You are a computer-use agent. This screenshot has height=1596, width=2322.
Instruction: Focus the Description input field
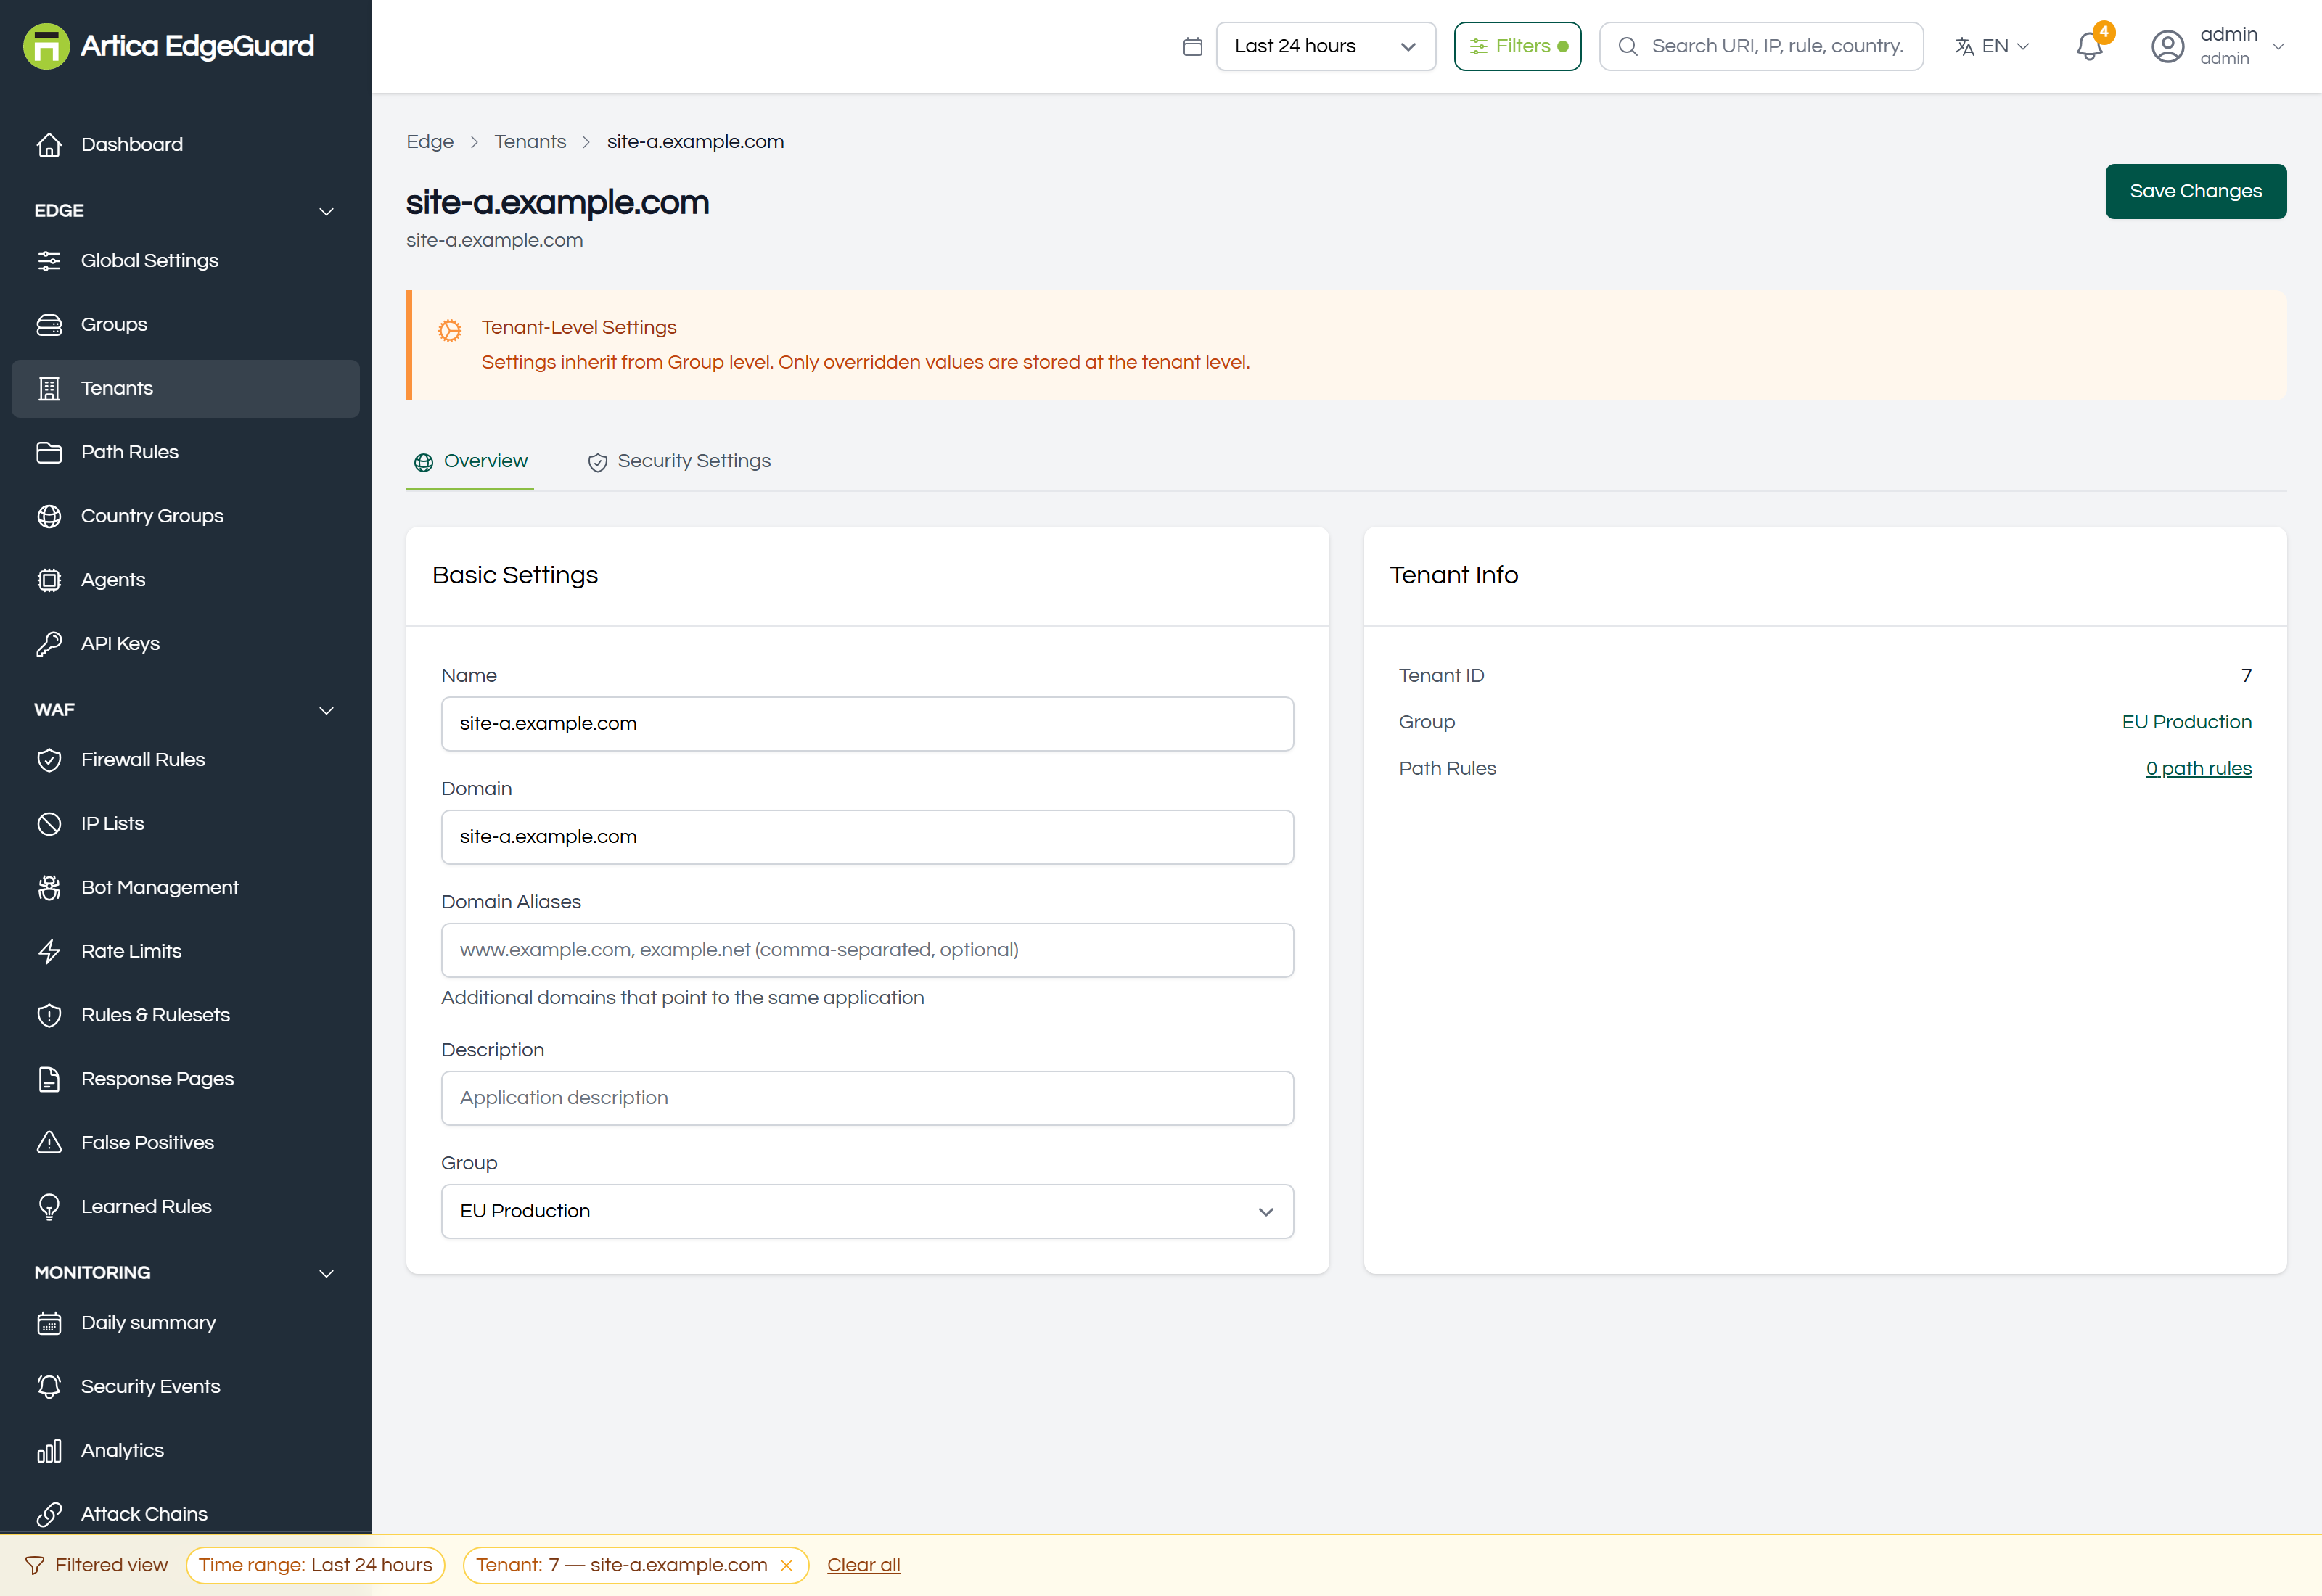coord(867,1098)
